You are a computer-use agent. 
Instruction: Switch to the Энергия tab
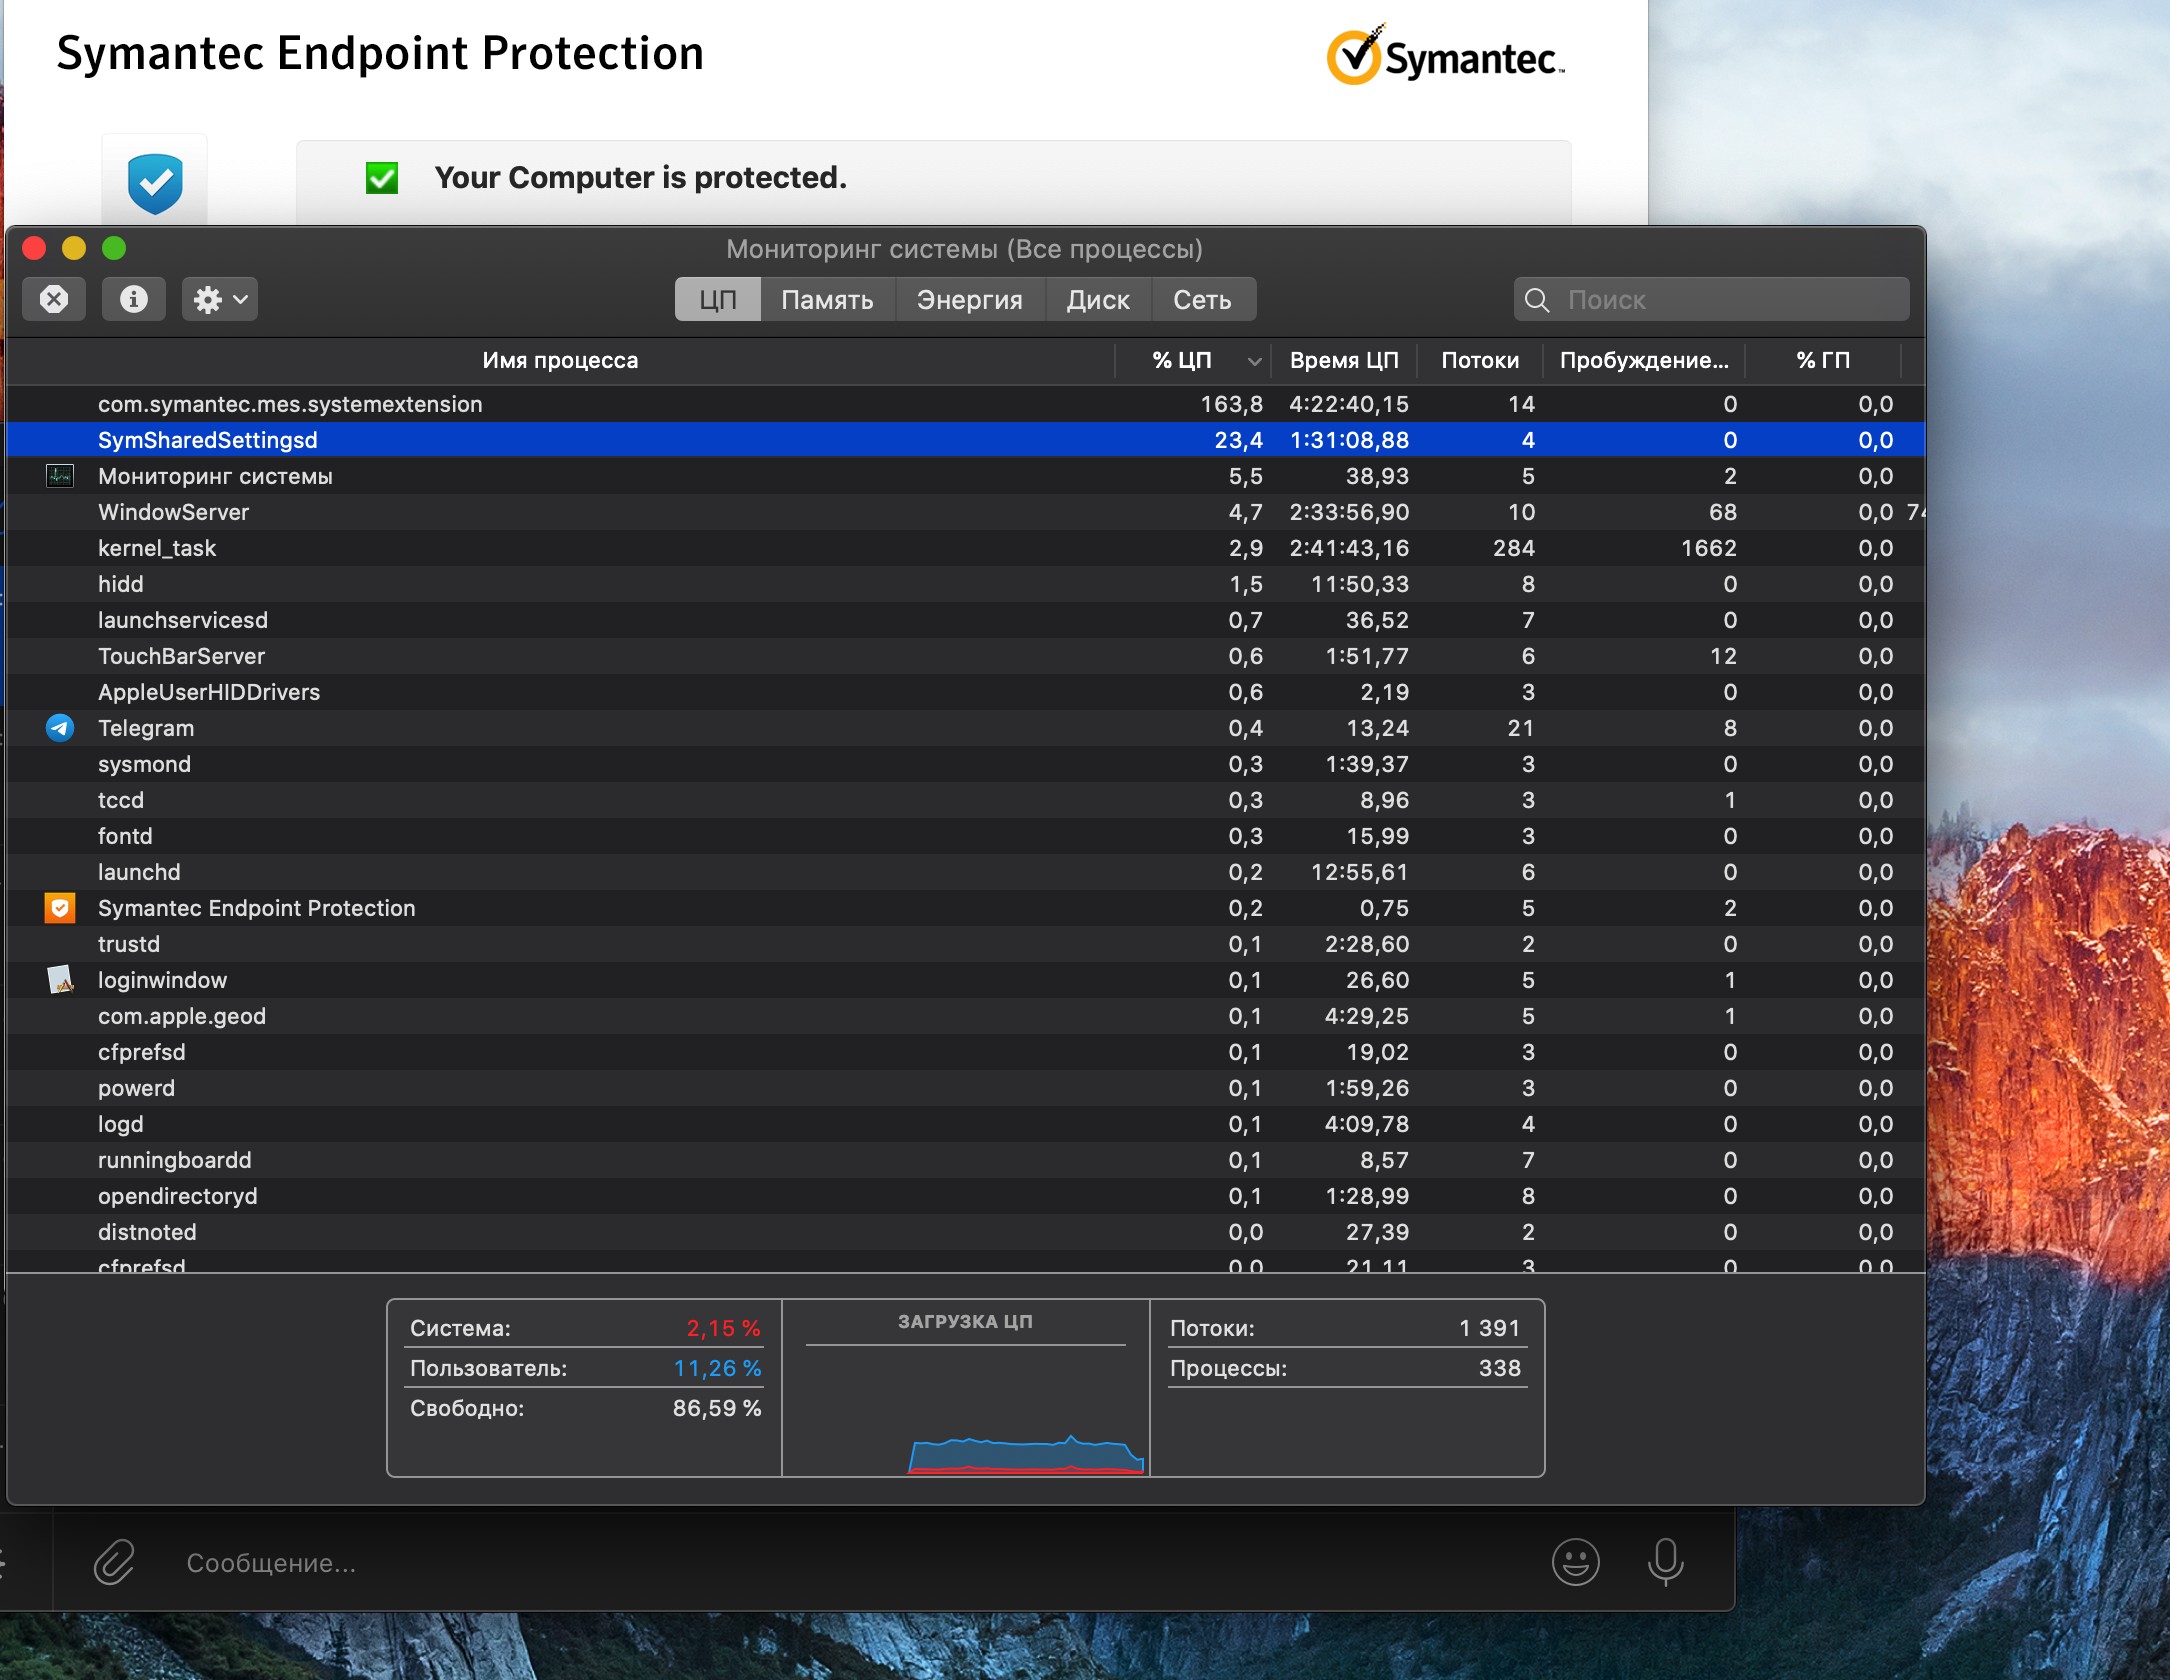tap(970, 300)
